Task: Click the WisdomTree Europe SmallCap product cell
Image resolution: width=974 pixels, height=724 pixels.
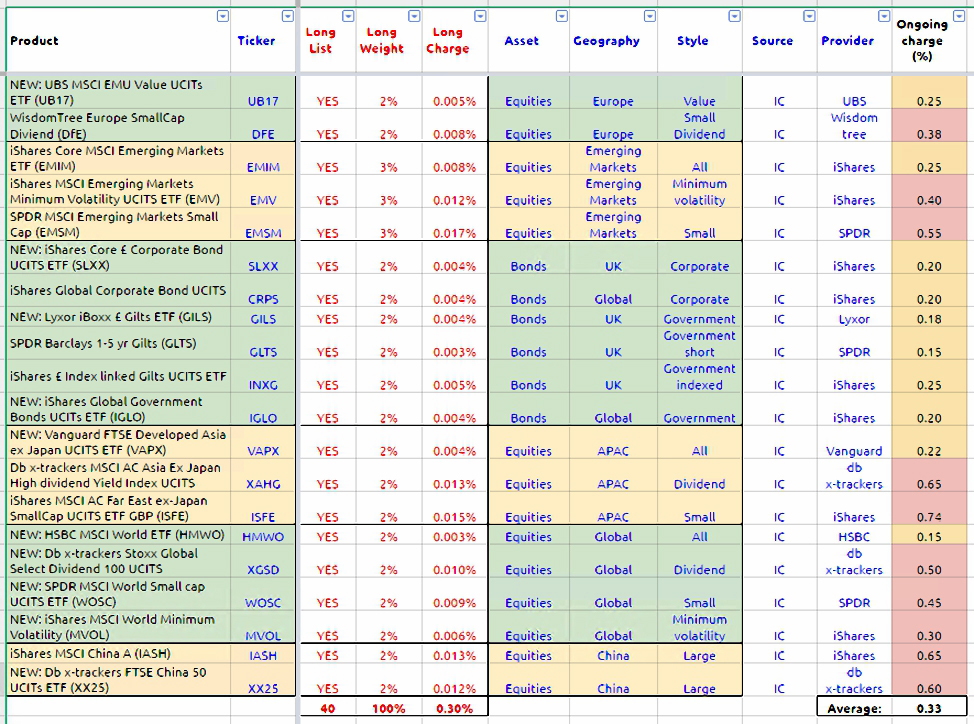Action: click(x=118, y=125)
